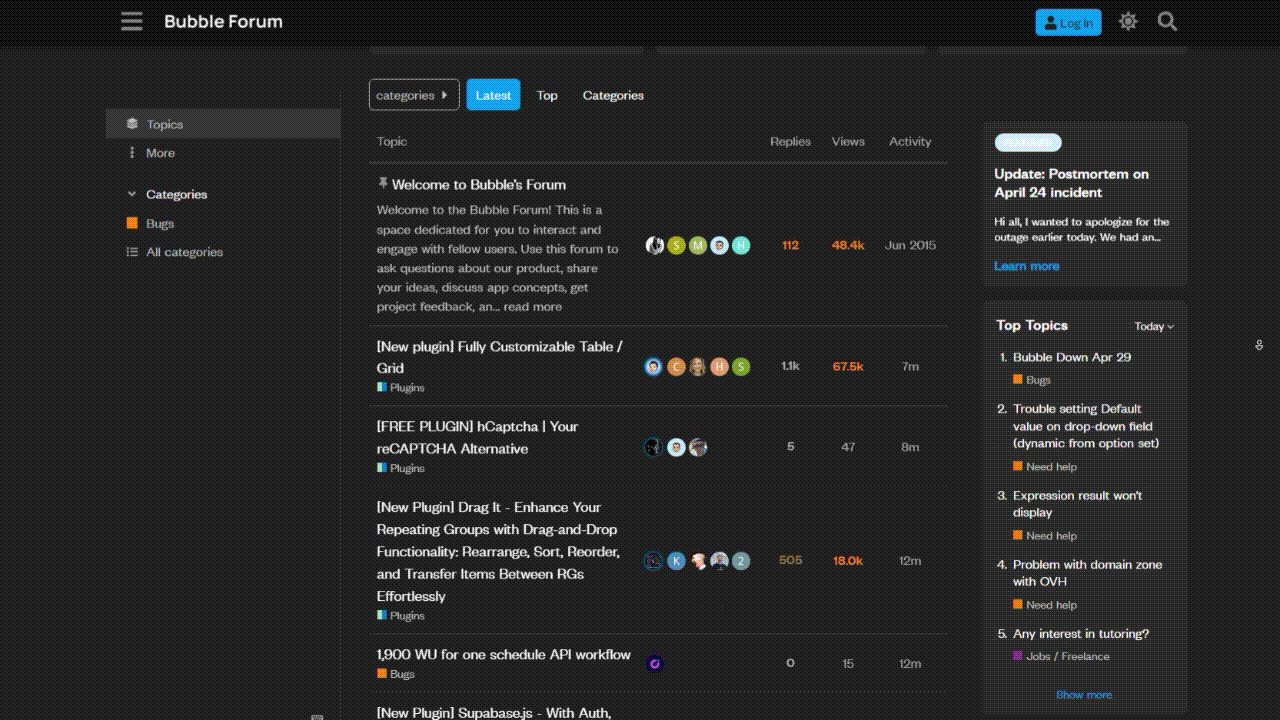Open Trouble setting Default value top topic
The width and height of the screenshot is (1280, 720).
(x=1086, y=426)
